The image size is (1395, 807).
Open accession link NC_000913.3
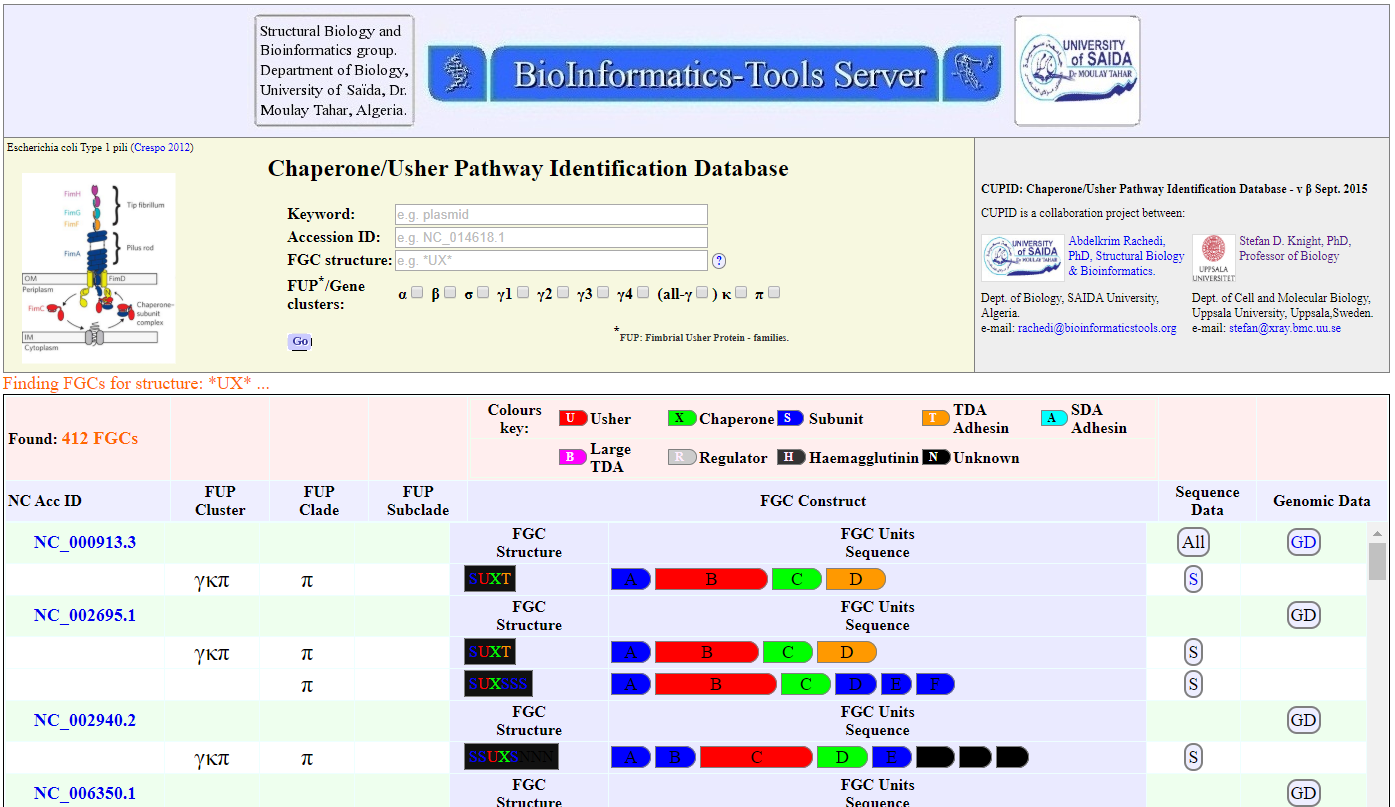85,543
